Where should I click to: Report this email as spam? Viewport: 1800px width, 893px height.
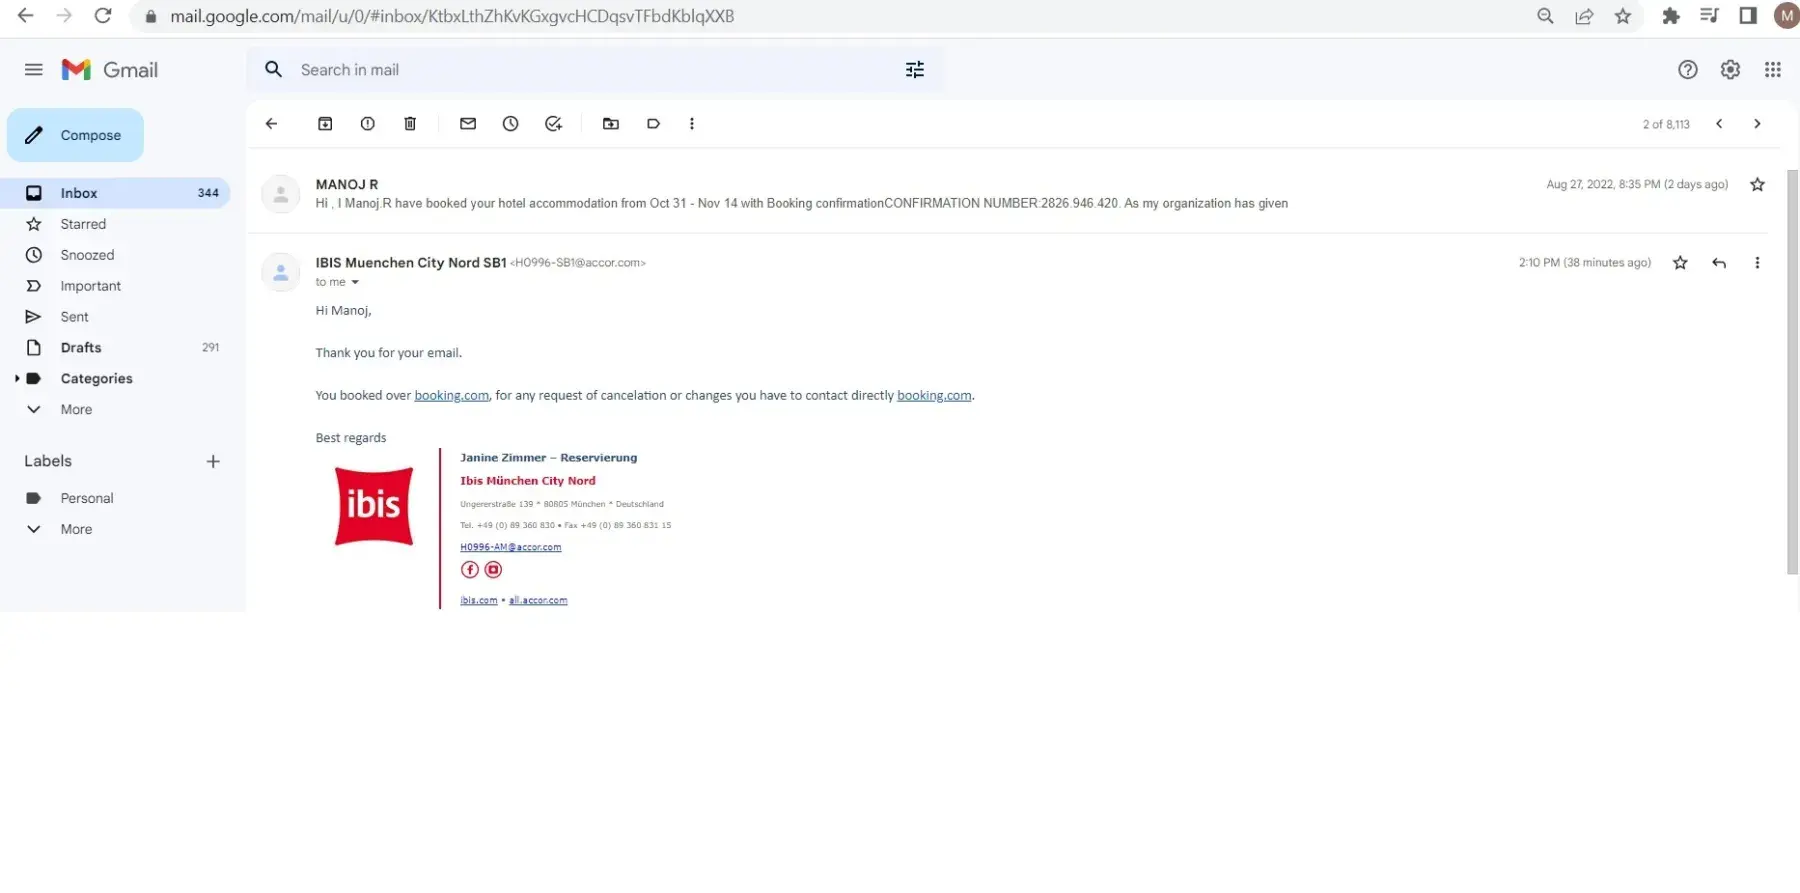367,124
